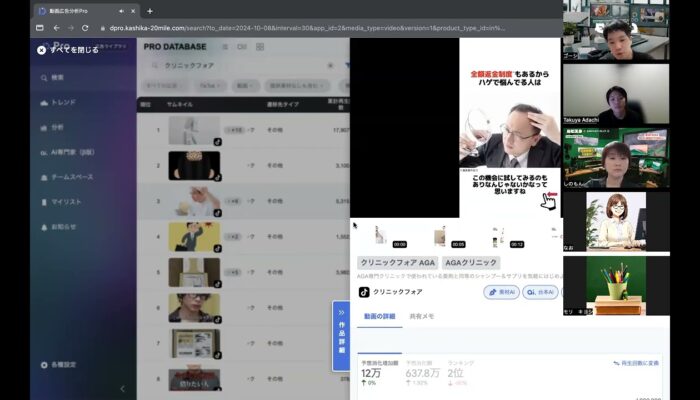Open AI専門家 (β版) in the sidebar
700x400 pixels.
pyautogui.click(x=67, y=152)
